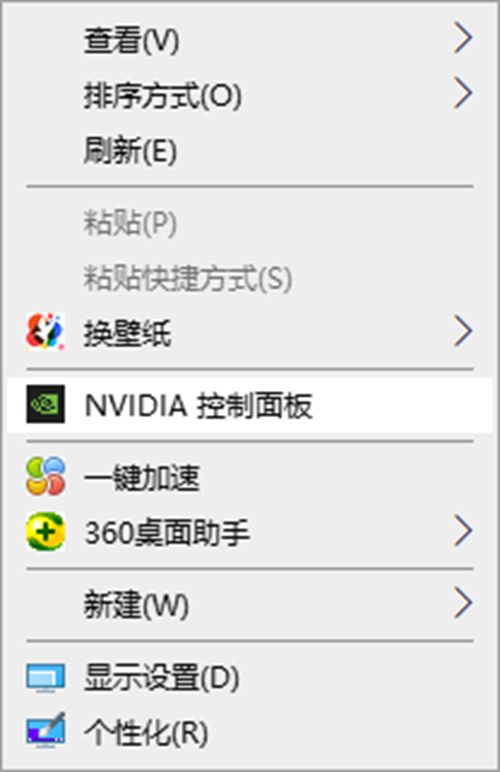Open the NVIDIA 控制面板 menu entry
500x772 pixels.
coord(250,405)
